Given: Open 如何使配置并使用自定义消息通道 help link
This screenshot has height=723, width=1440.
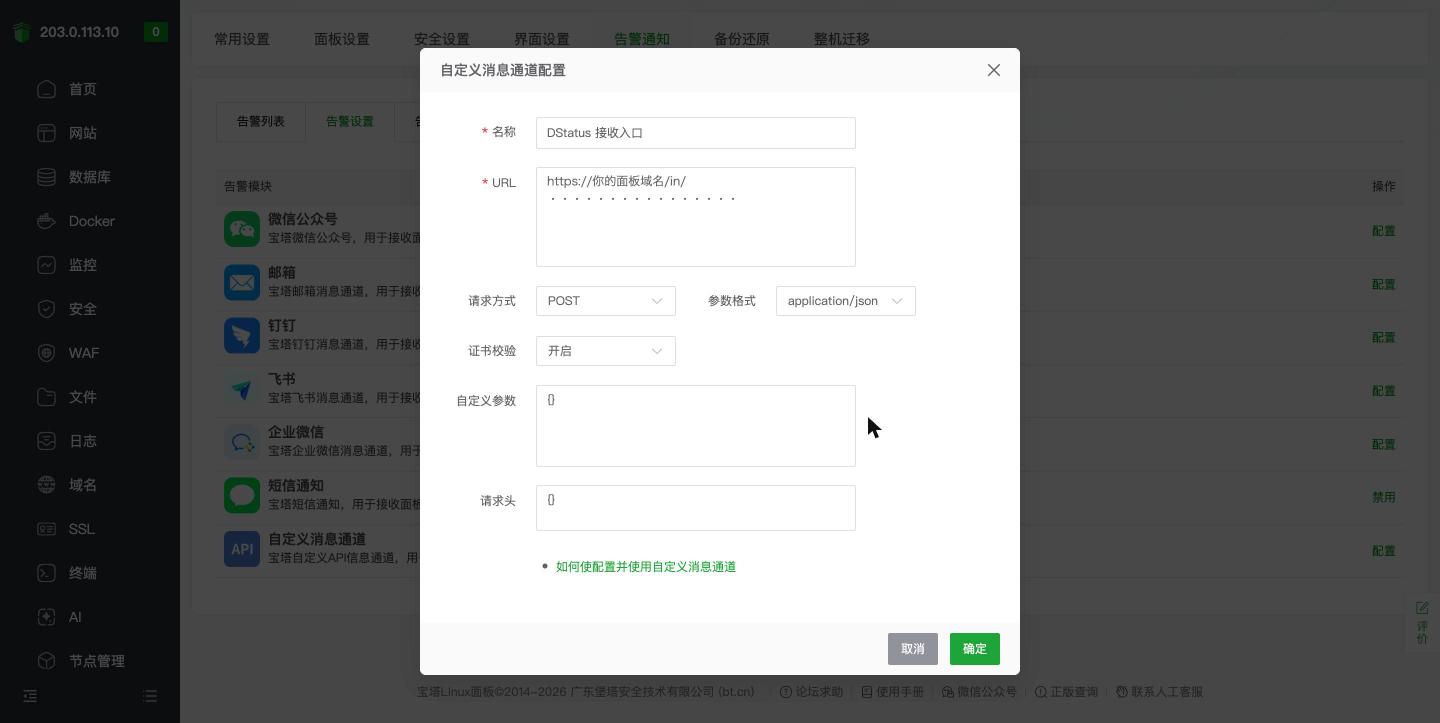Looking at the screenshot, I should pos(646,567).
